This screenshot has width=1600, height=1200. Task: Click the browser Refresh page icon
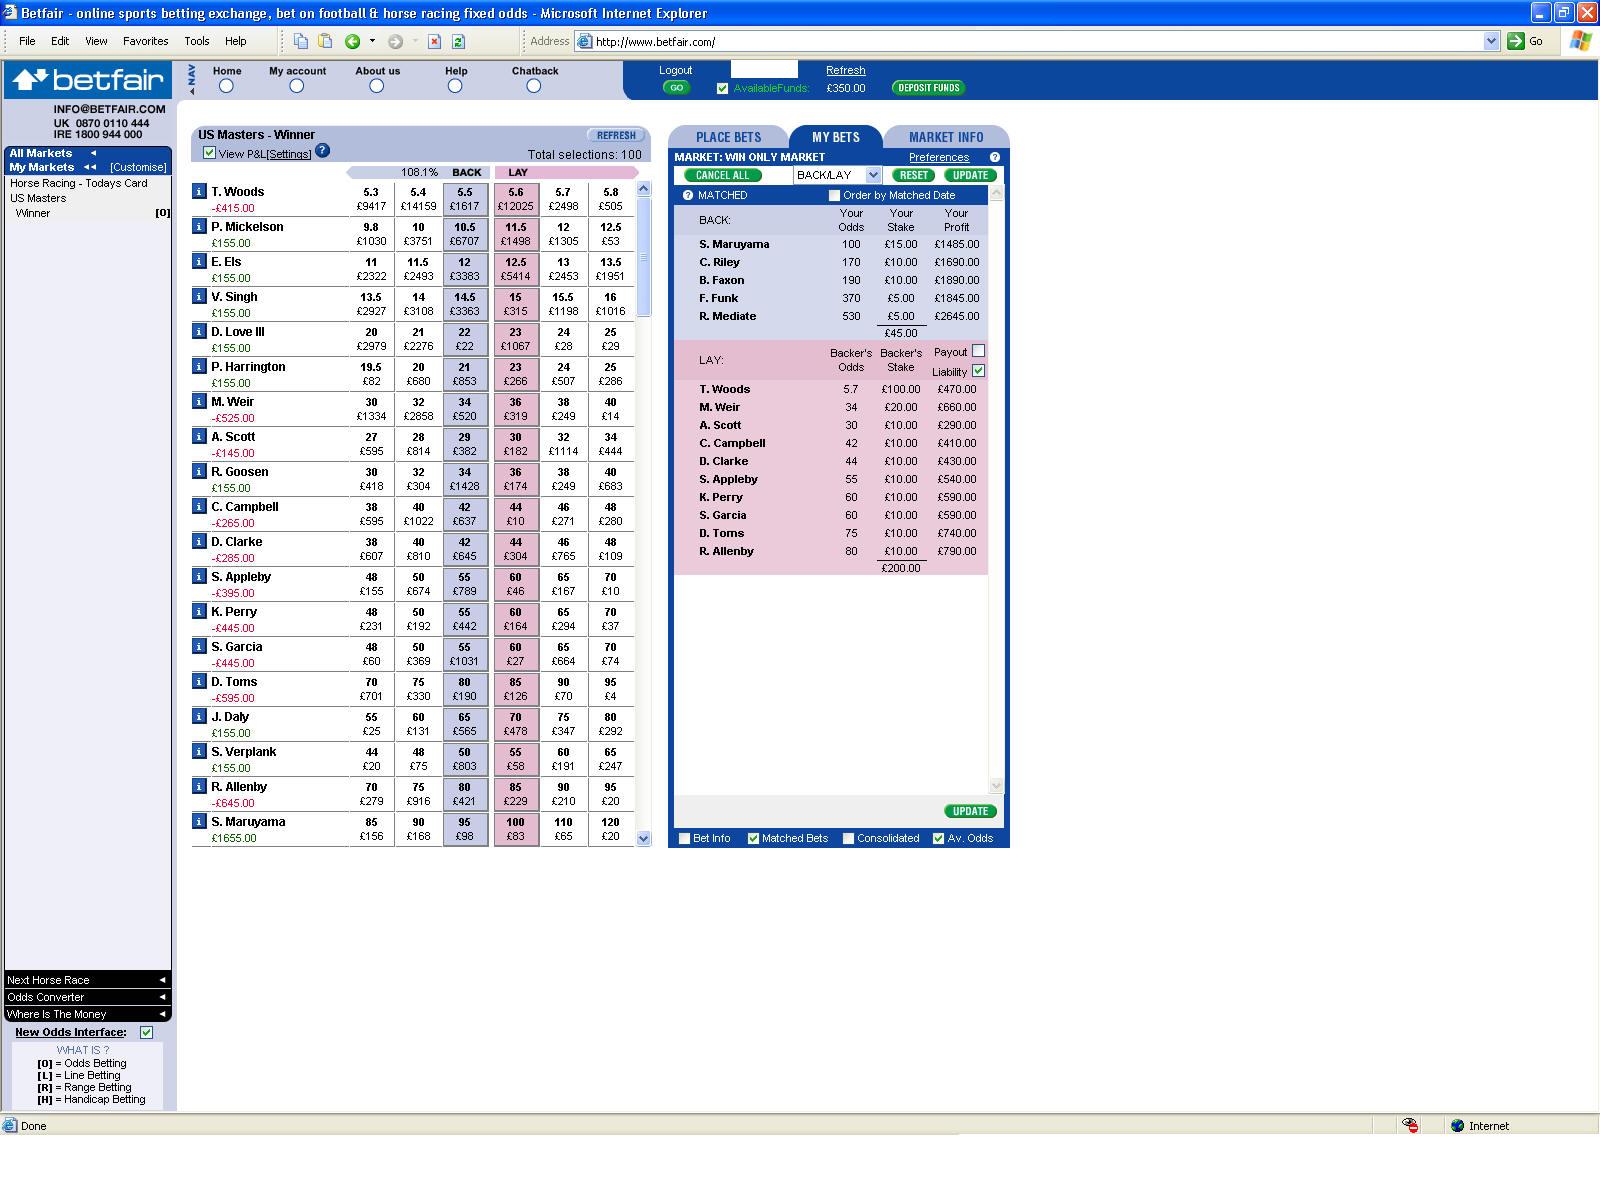[x=458, y=41]
